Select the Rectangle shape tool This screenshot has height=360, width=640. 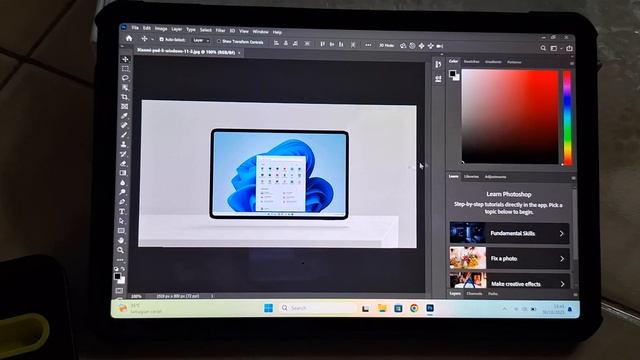pyautogui.click(x=121, y=231)
